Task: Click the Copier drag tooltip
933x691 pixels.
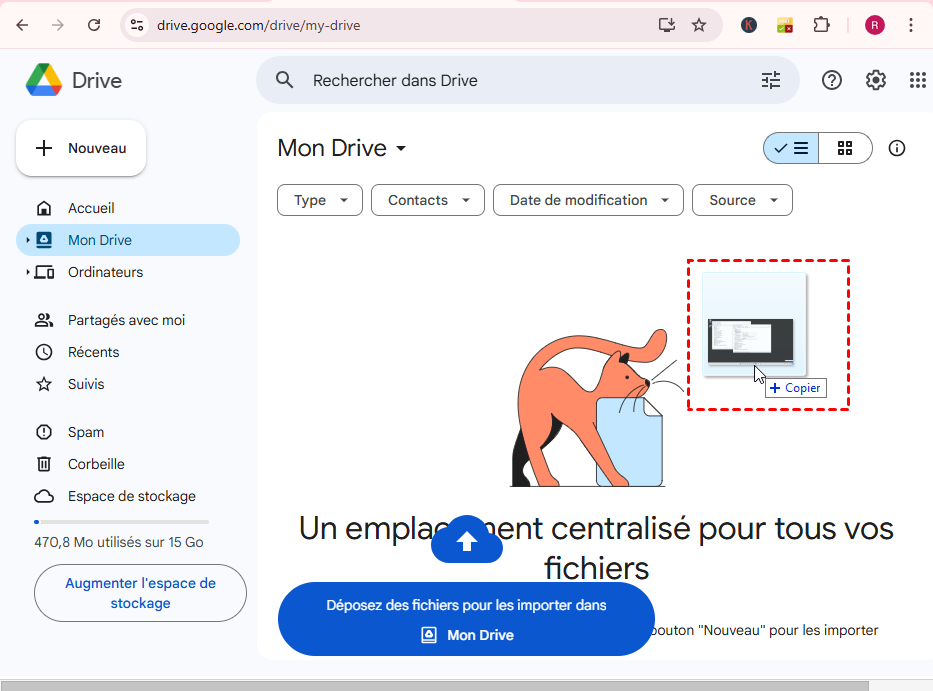Action: pyautogui.click(x=796, y=388)
